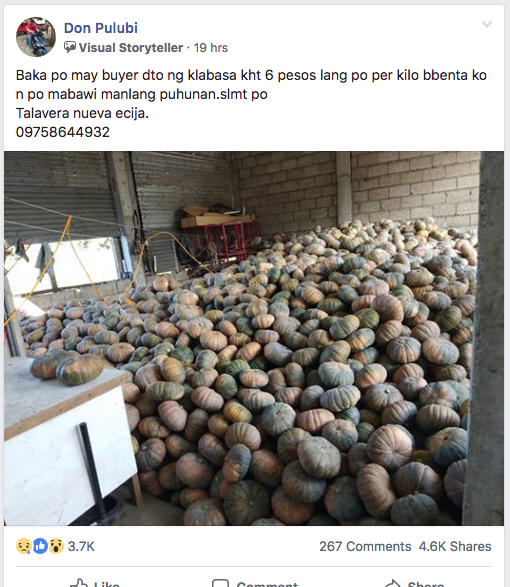Open the pumpkin pile photo

pos(254,338)
